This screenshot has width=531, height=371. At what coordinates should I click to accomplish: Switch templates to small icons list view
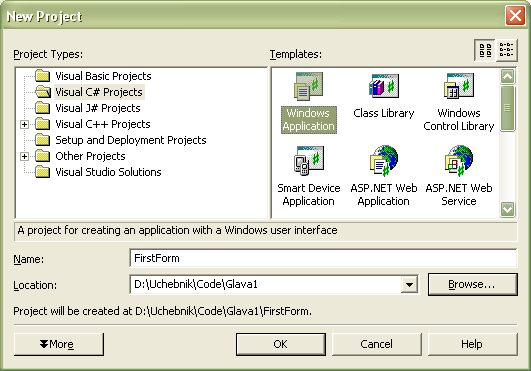pos(506,50)
